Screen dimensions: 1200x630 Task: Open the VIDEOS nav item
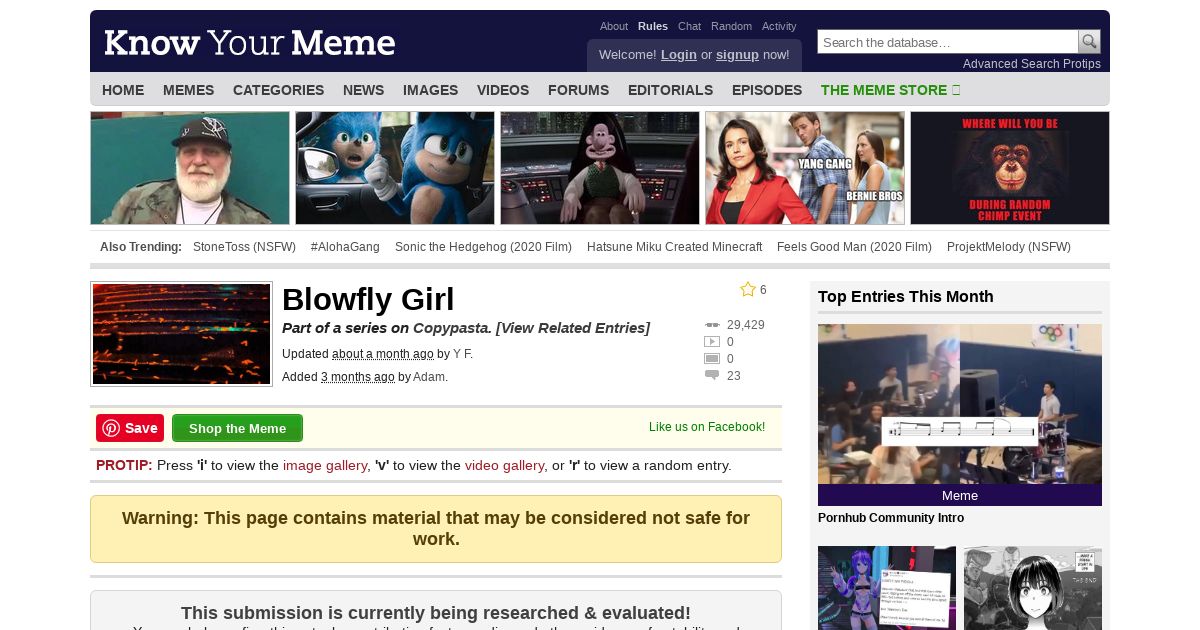(503, 90)
